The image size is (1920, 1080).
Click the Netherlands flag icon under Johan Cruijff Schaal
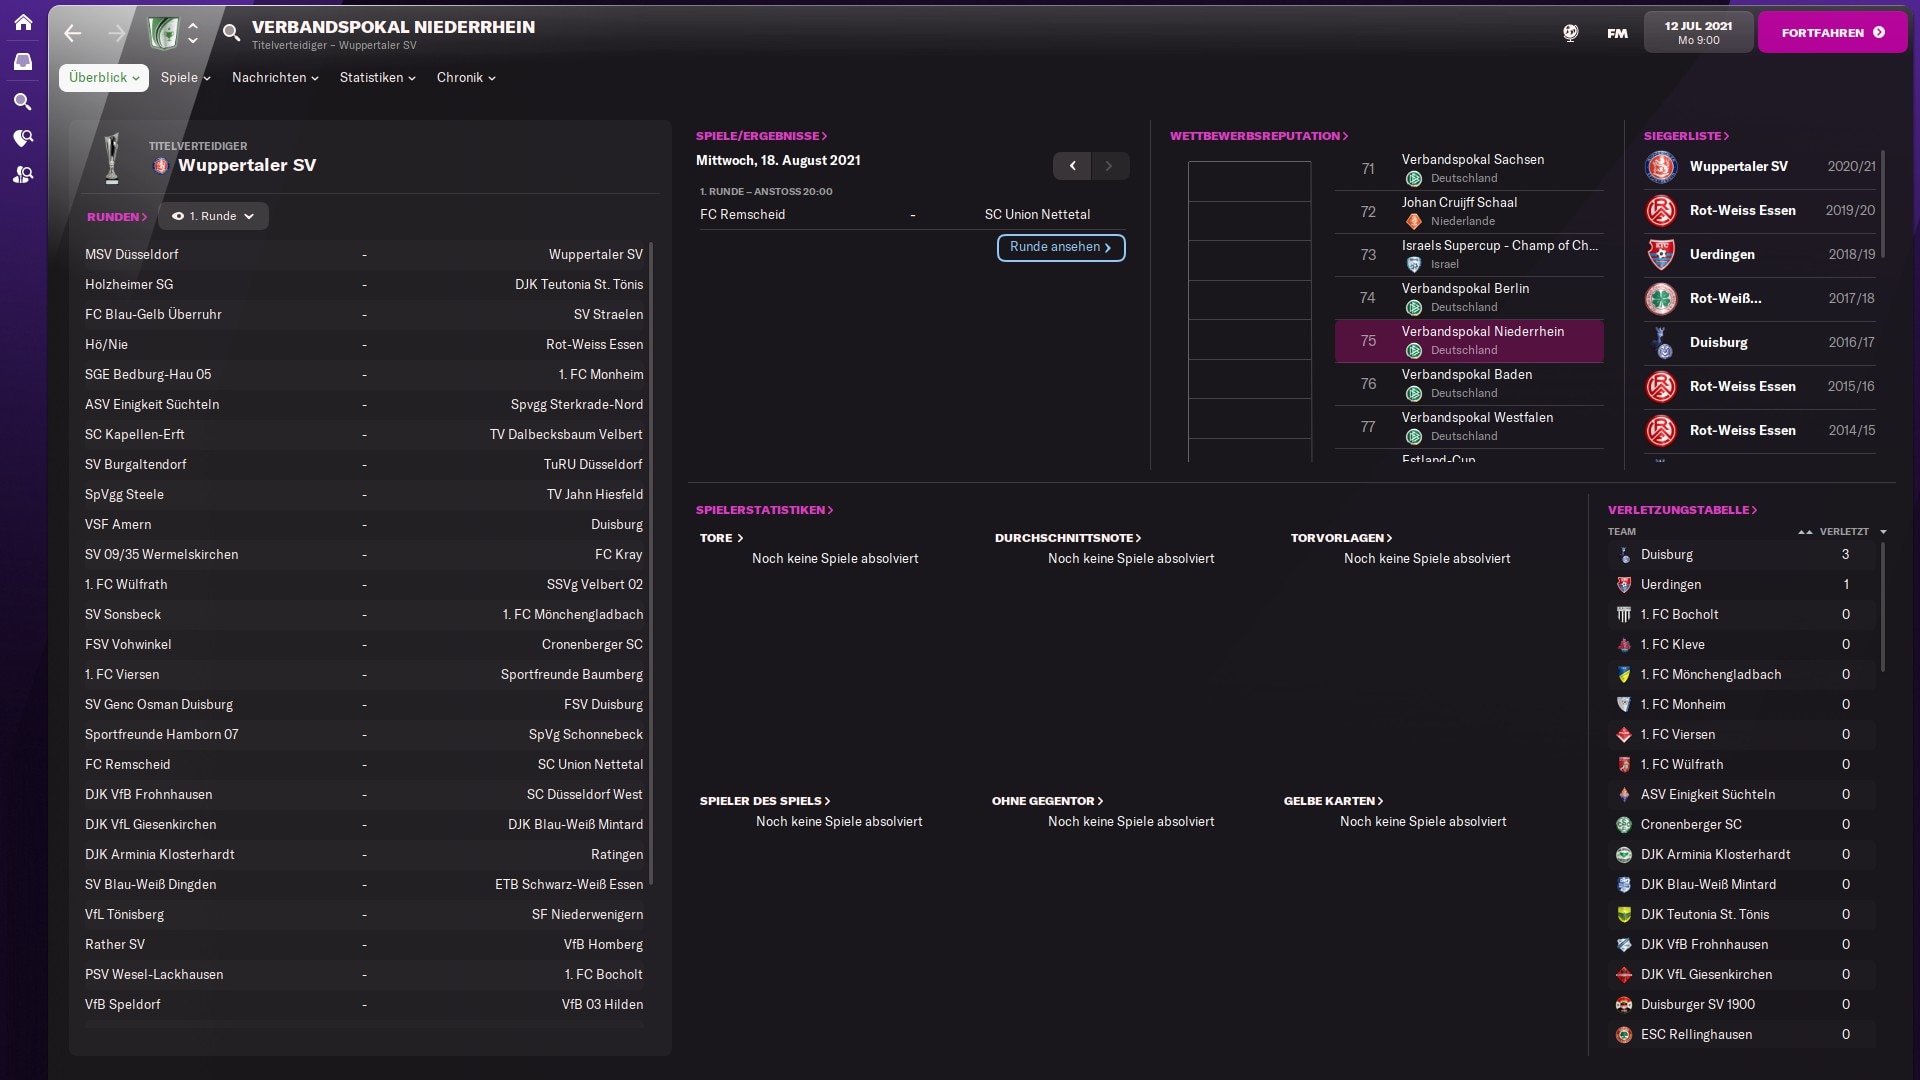coord(1414,222)
